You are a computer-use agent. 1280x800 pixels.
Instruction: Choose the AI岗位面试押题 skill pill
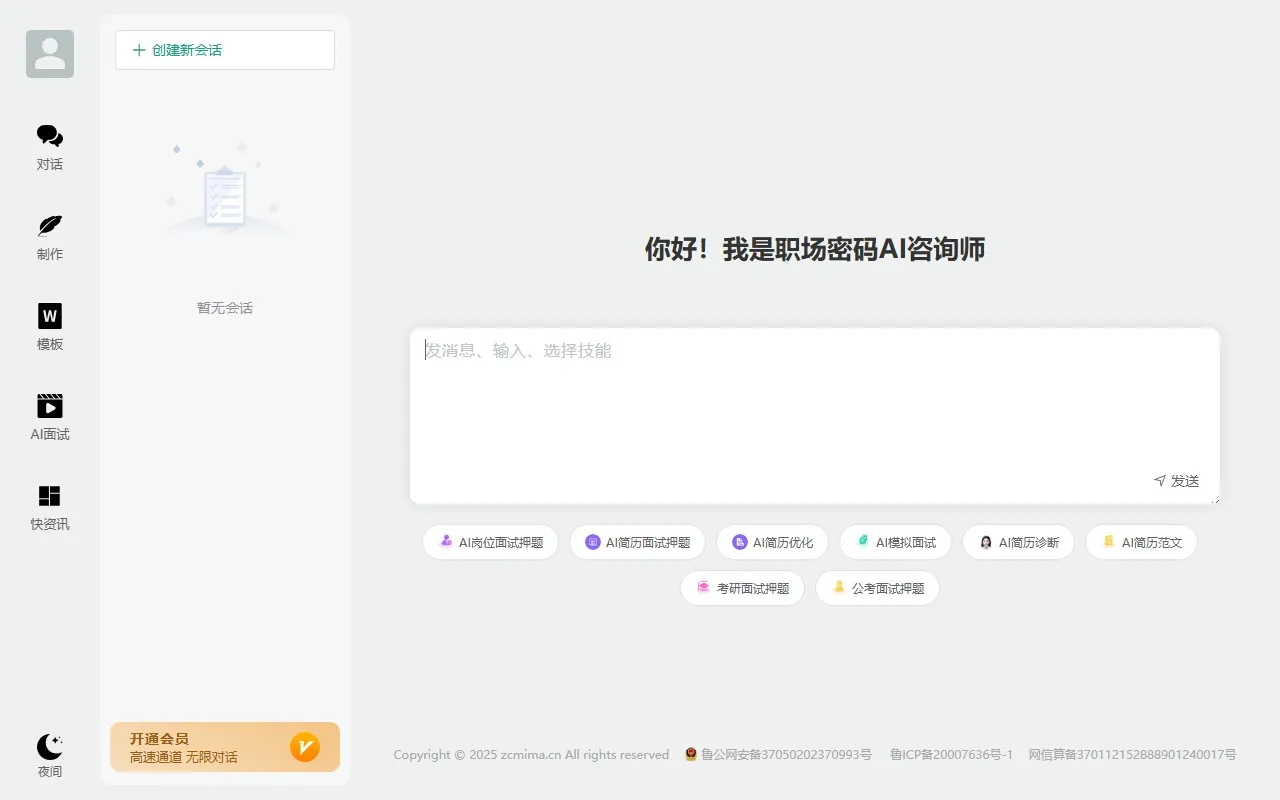pos(490,542)
